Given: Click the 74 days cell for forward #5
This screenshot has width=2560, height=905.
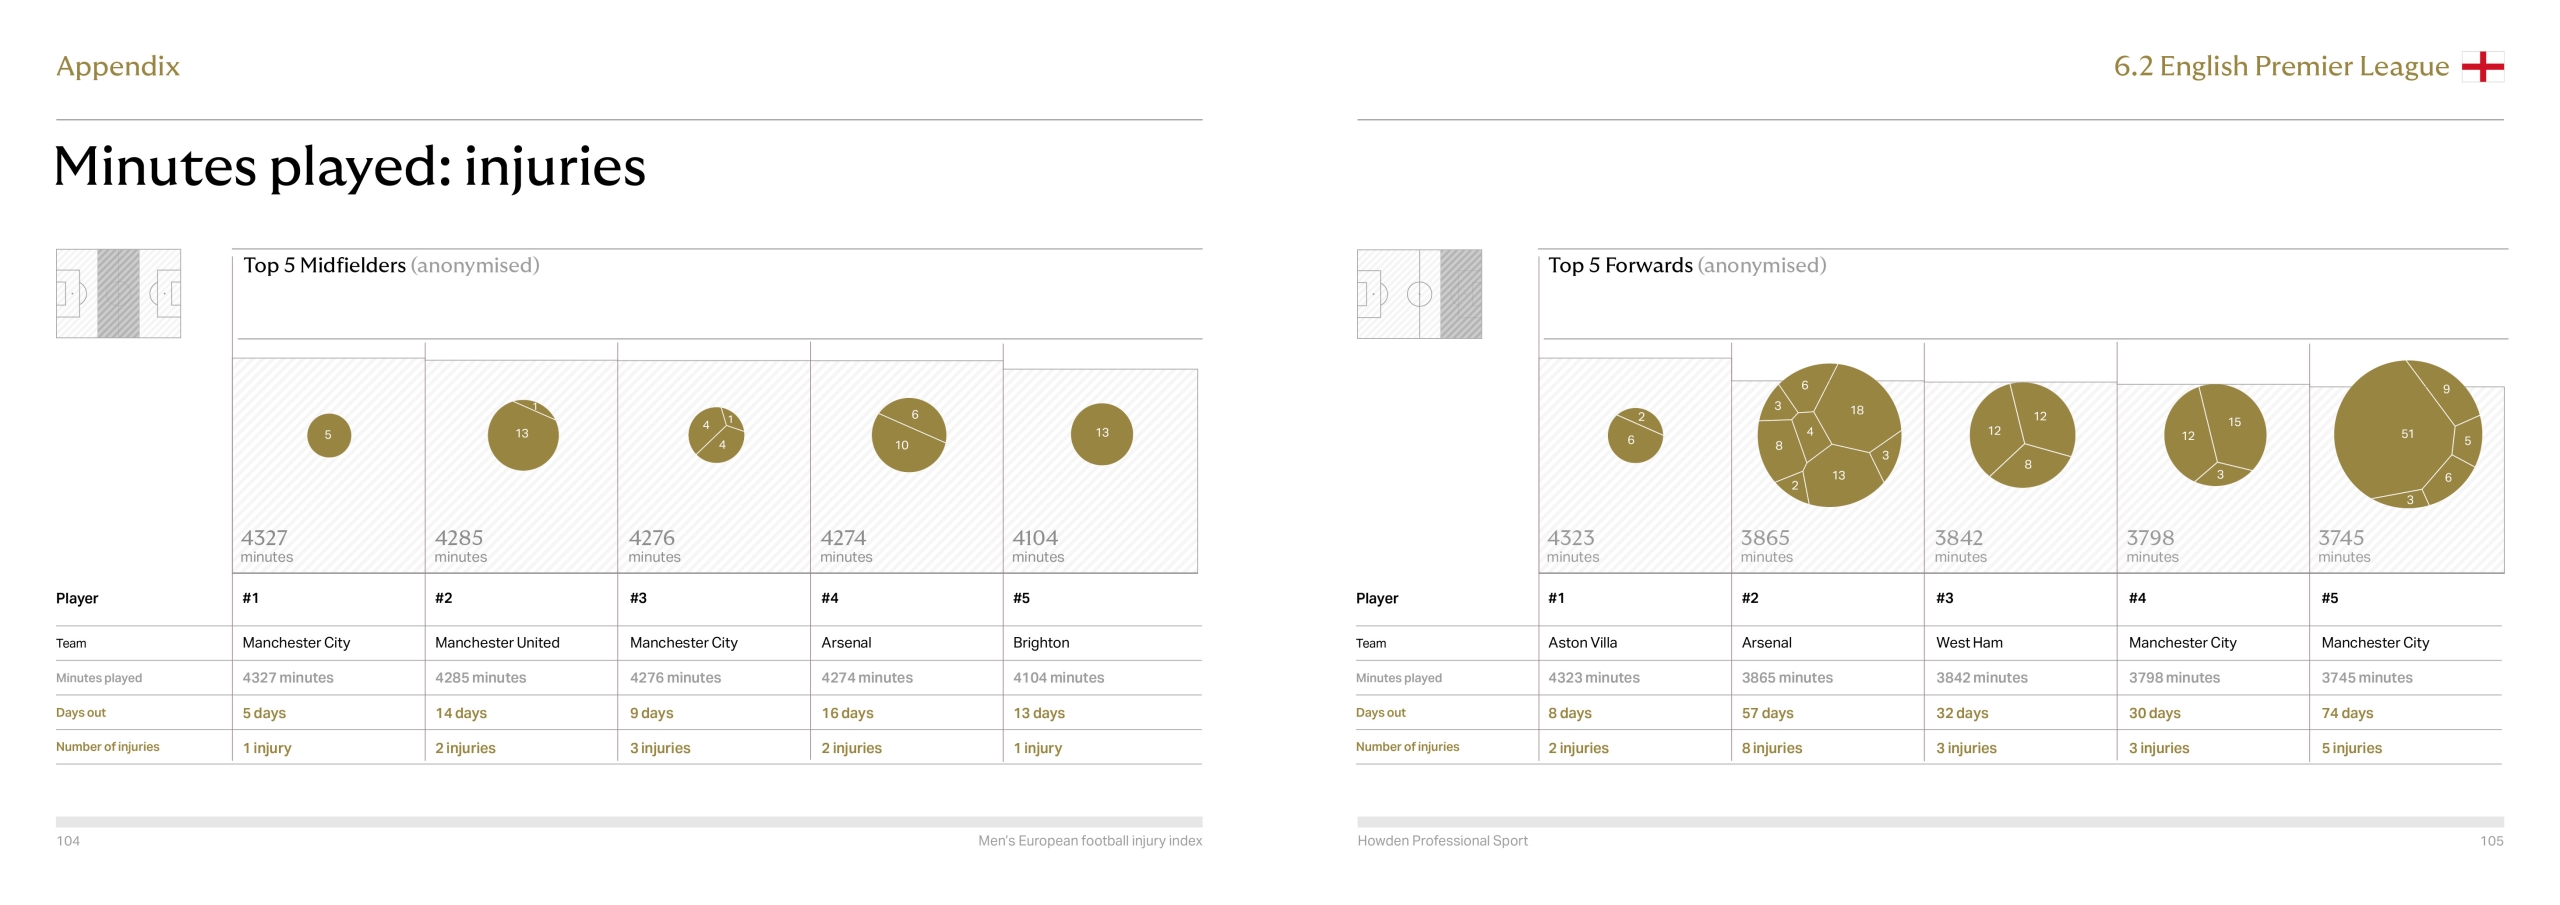Looking at the screenshot, I should tap(2346, 713).
